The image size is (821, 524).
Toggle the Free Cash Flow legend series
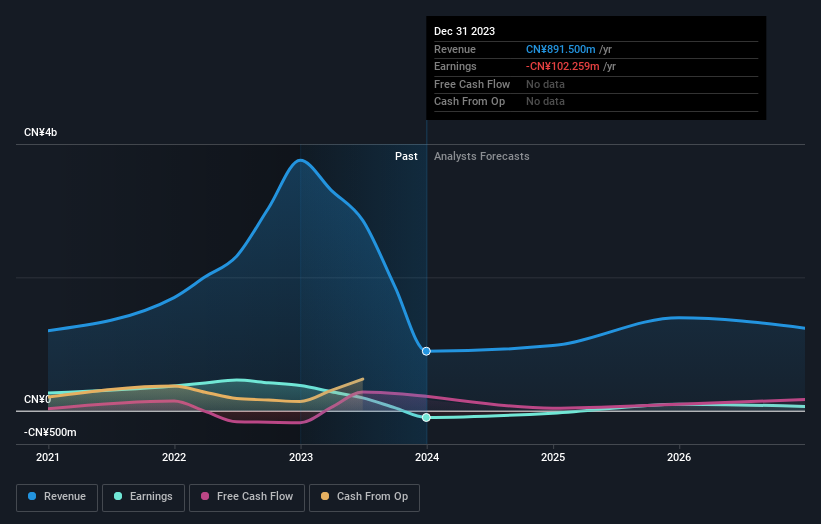click(247, 497)
